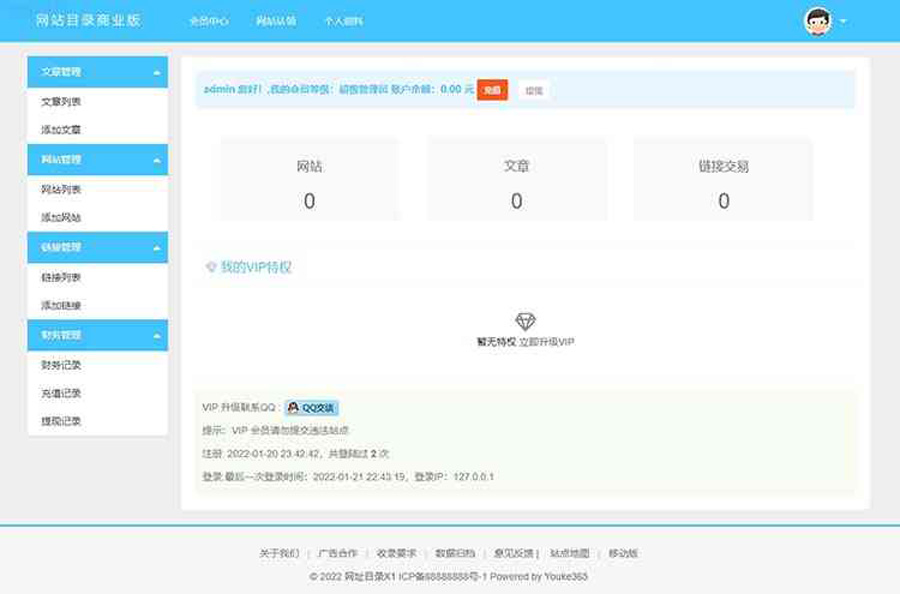Click the 网站目录商业版 site logo
The image size is (900, 594).
tap(88, 20)
